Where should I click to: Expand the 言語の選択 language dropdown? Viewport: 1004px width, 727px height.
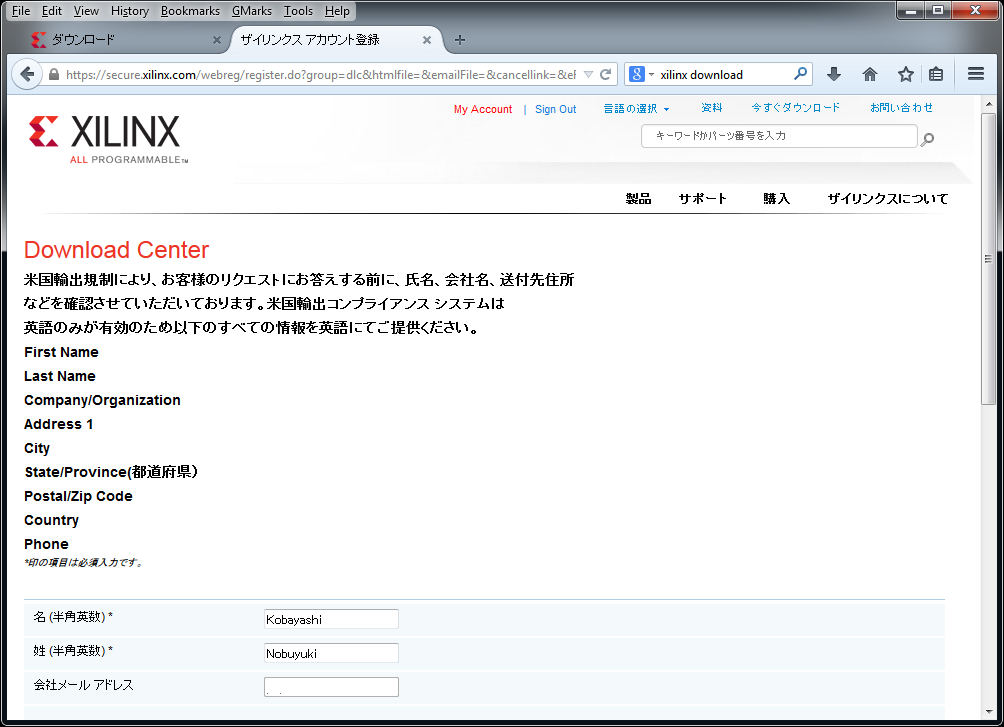[x=636, y=109]
